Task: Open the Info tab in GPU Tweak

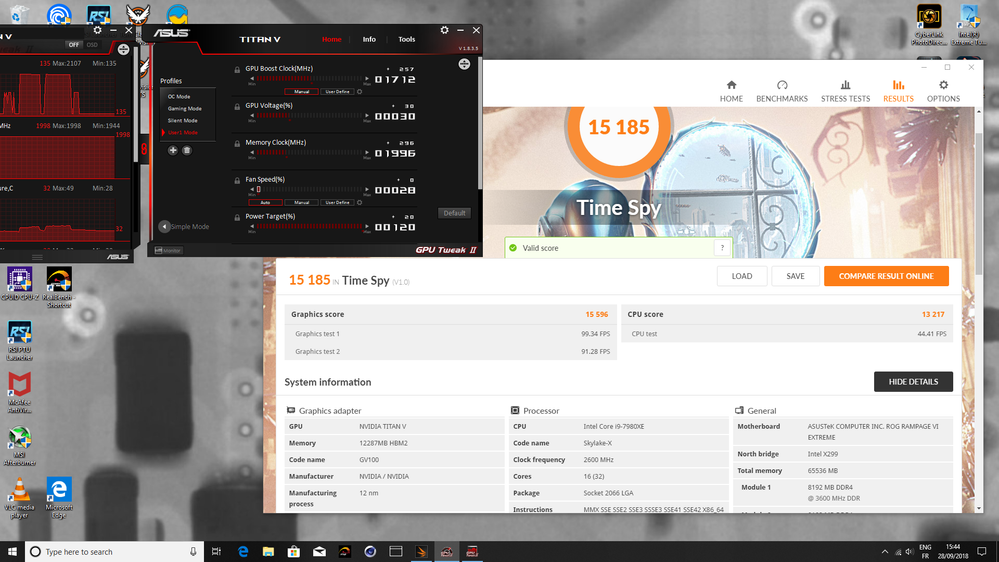Action: pos(369,40)
